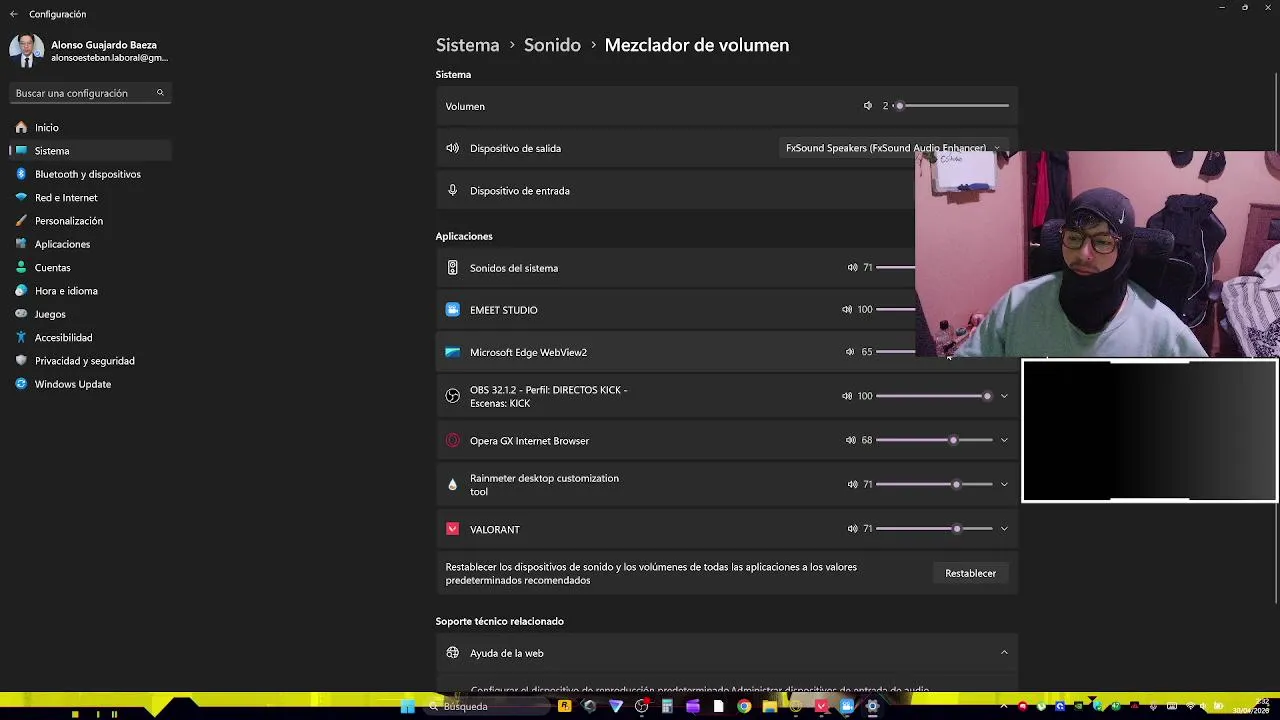Expand the VALORANT app row
This screenshot has height=720, width=1280.
[1004, 529]
